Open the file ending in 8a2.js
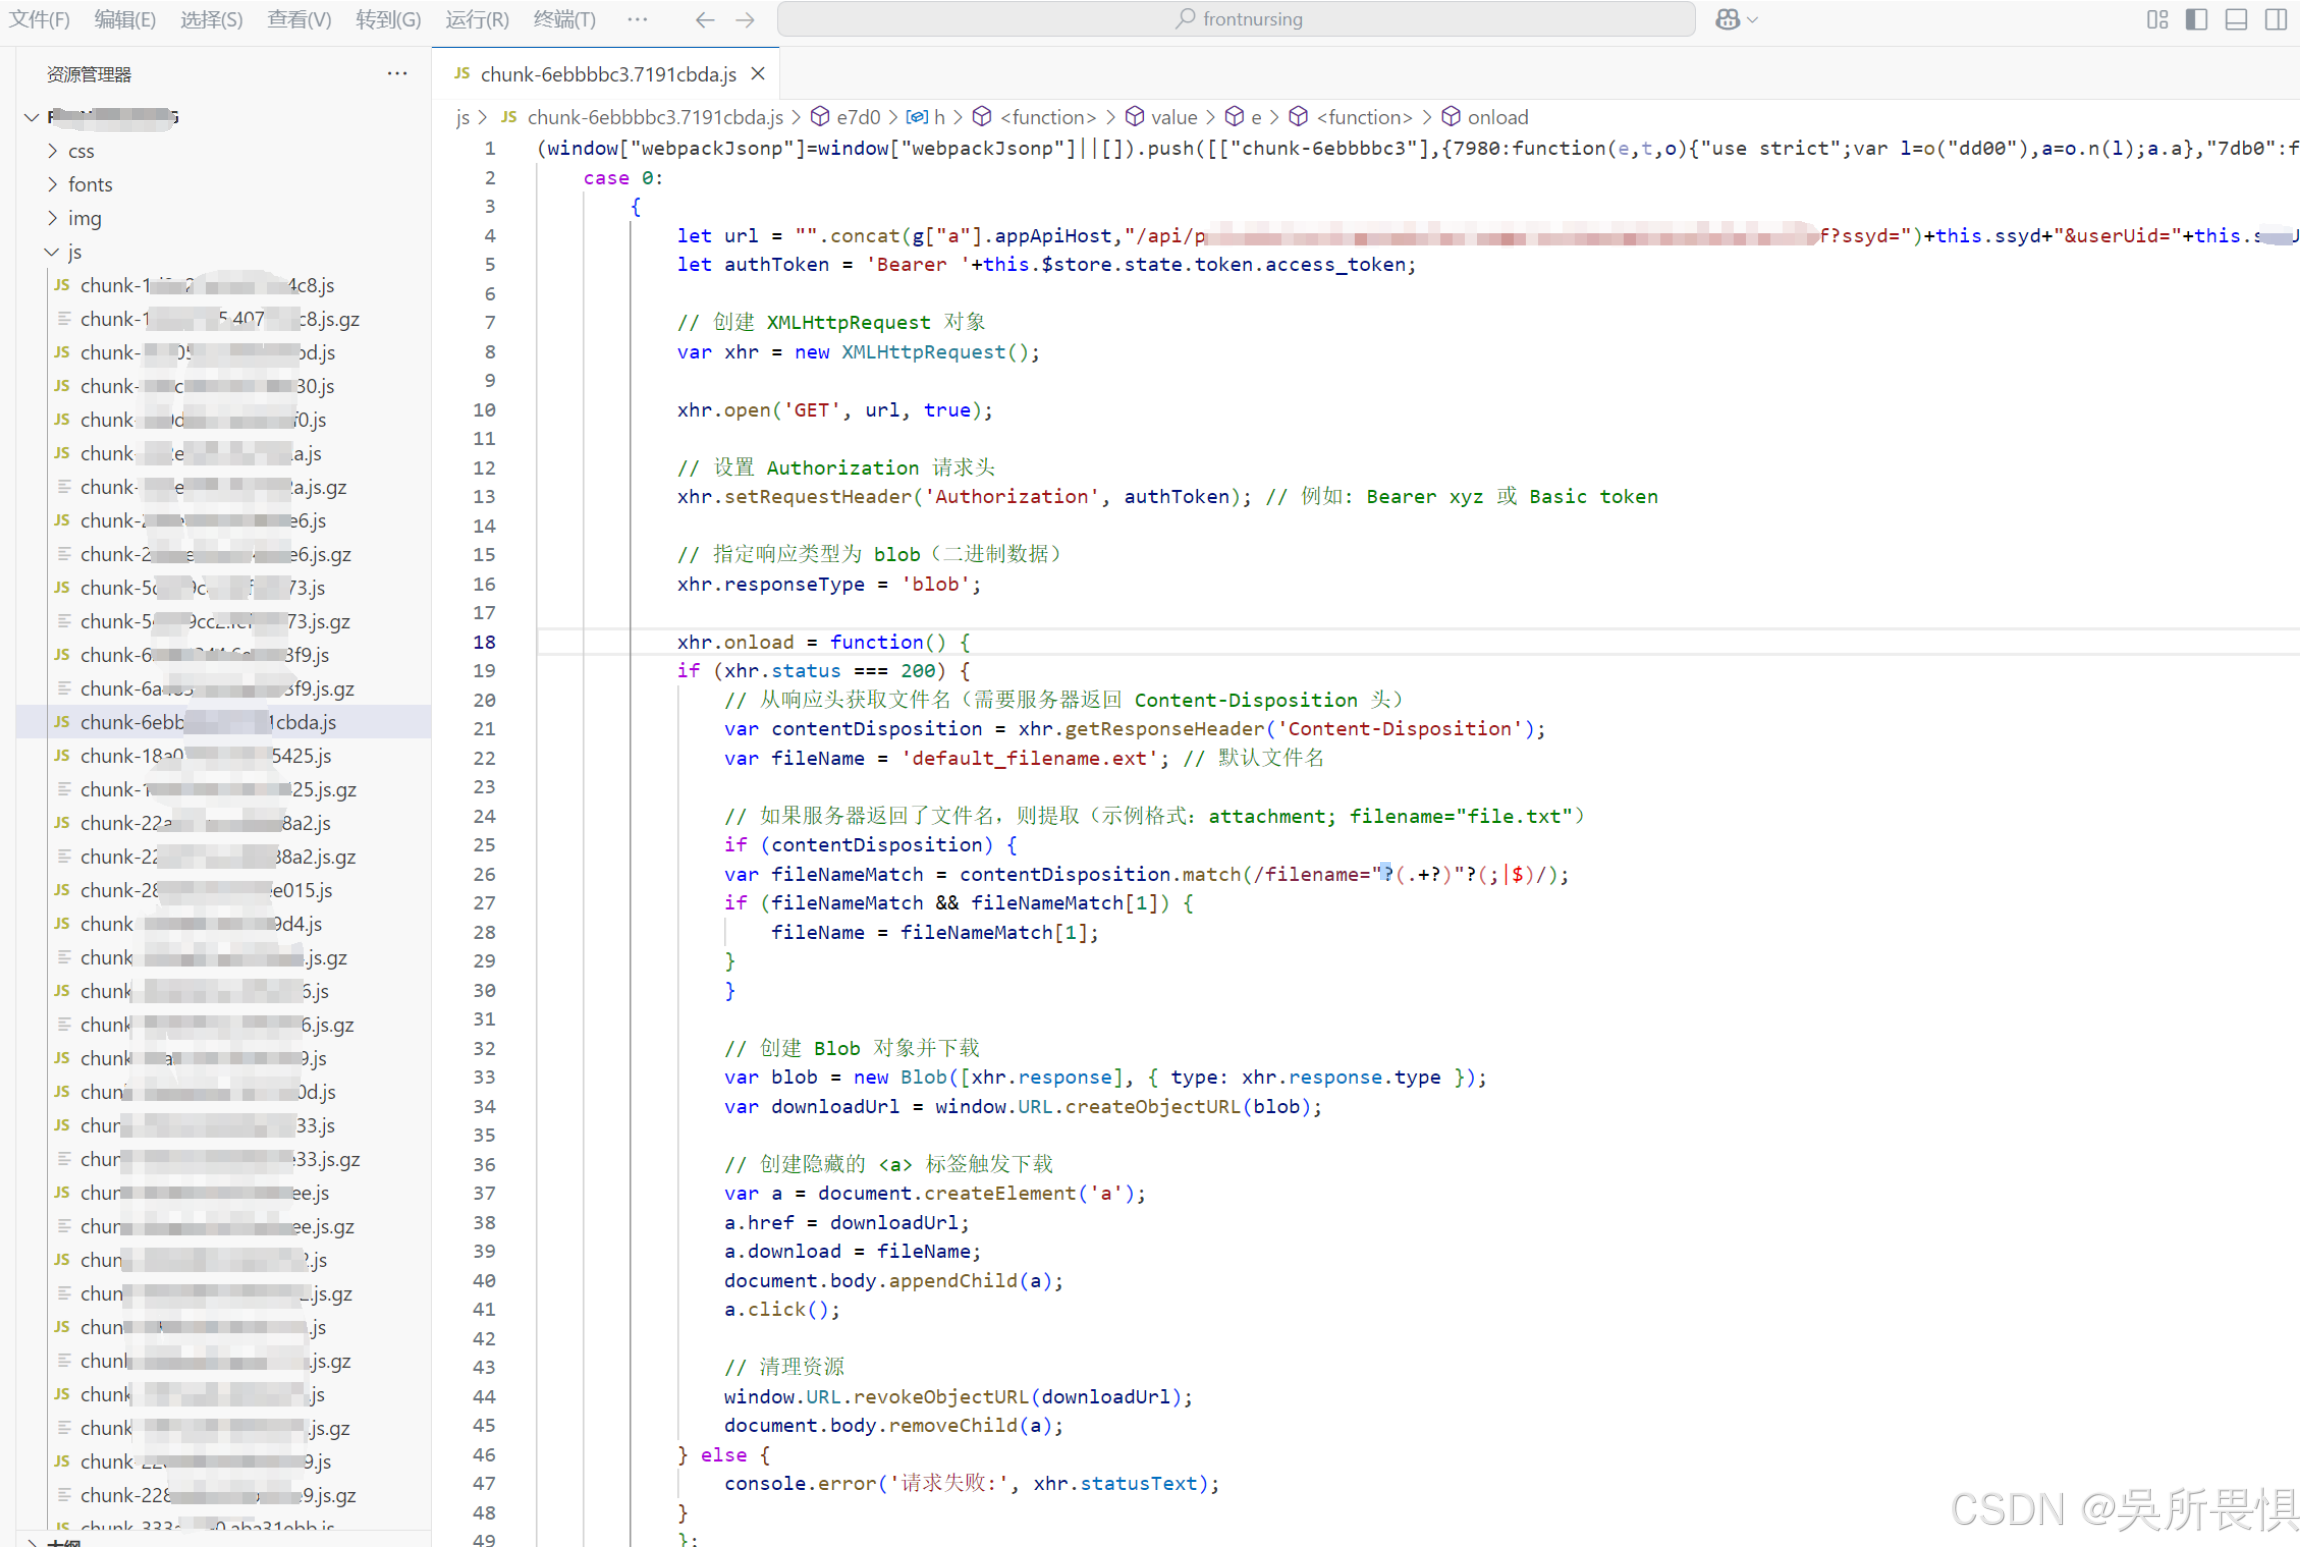 click(224, 823)
